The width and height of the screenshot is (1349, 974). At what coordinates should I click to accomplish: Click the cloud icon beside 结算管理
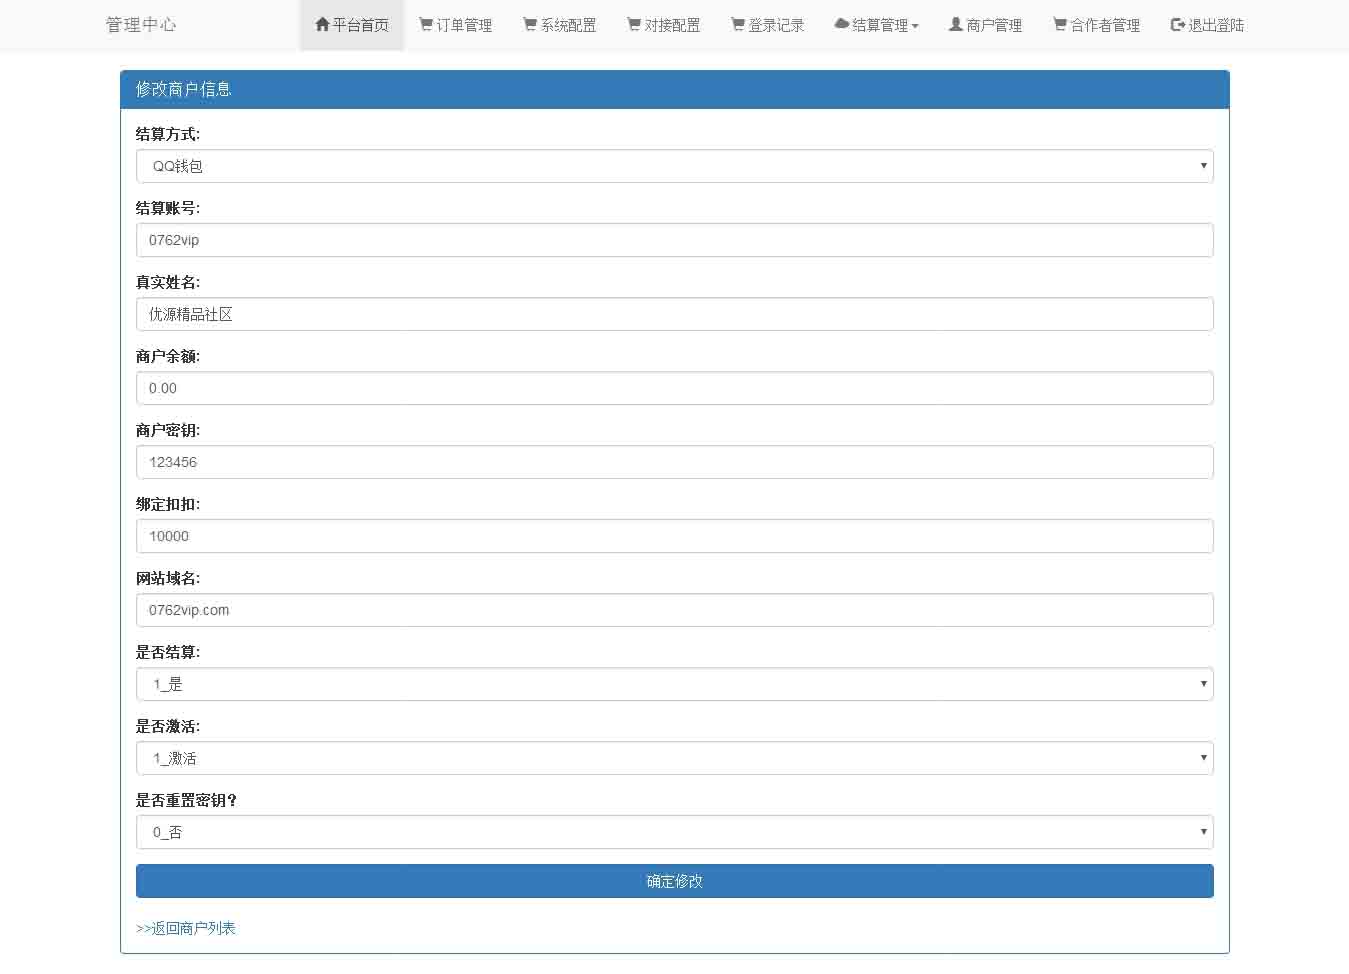click(842, 25)
